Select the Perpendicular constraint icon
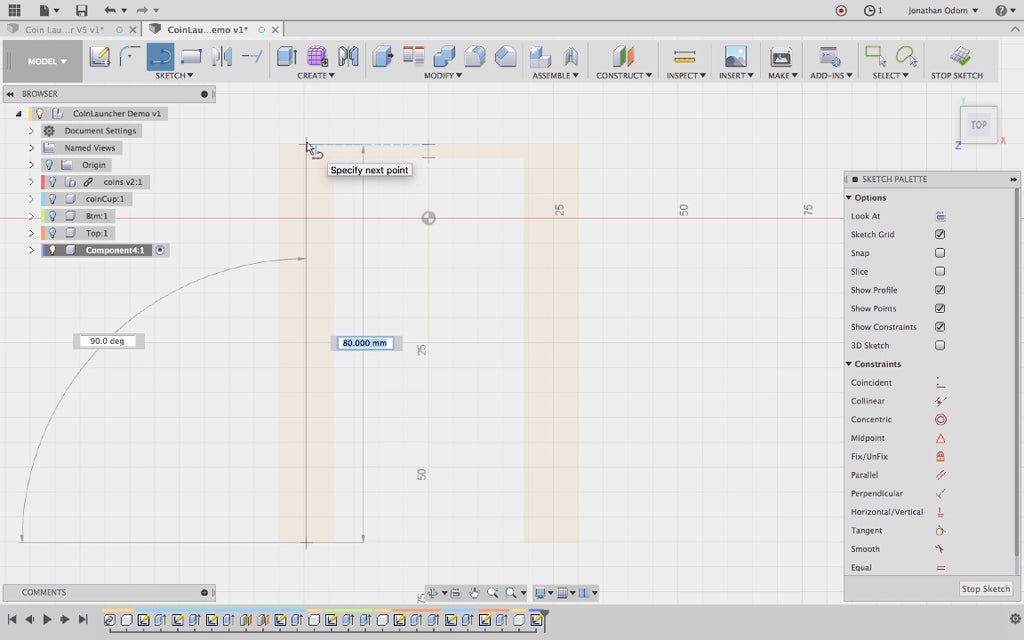 click(940, 494)
